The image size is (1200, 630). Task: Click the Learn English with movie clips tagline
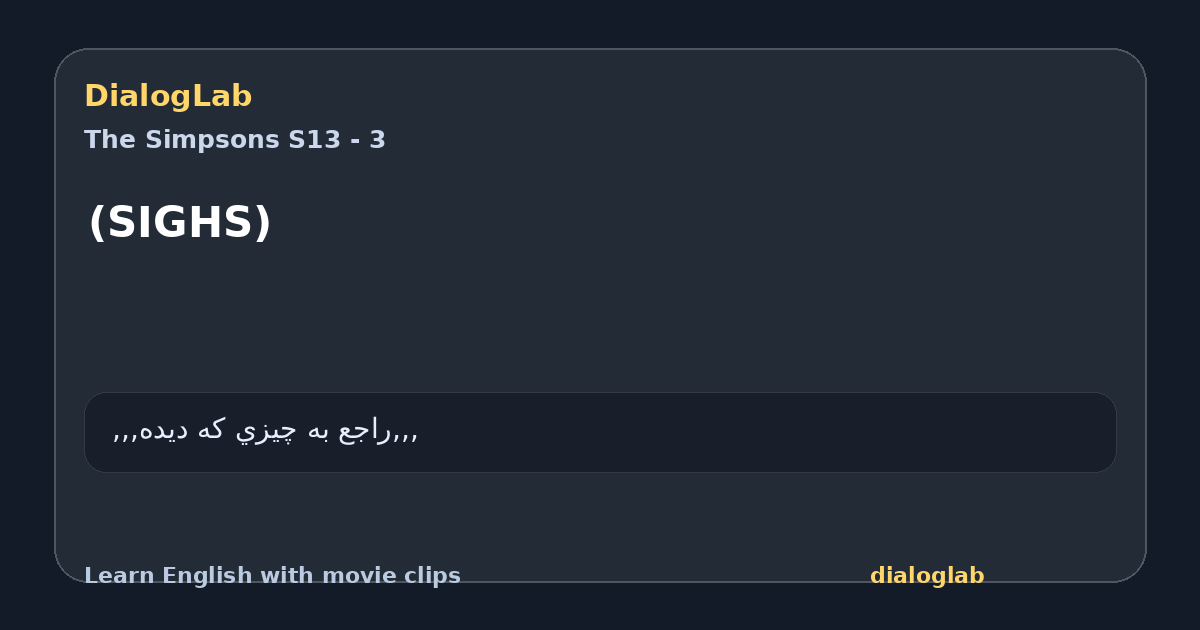coord(272,576)
